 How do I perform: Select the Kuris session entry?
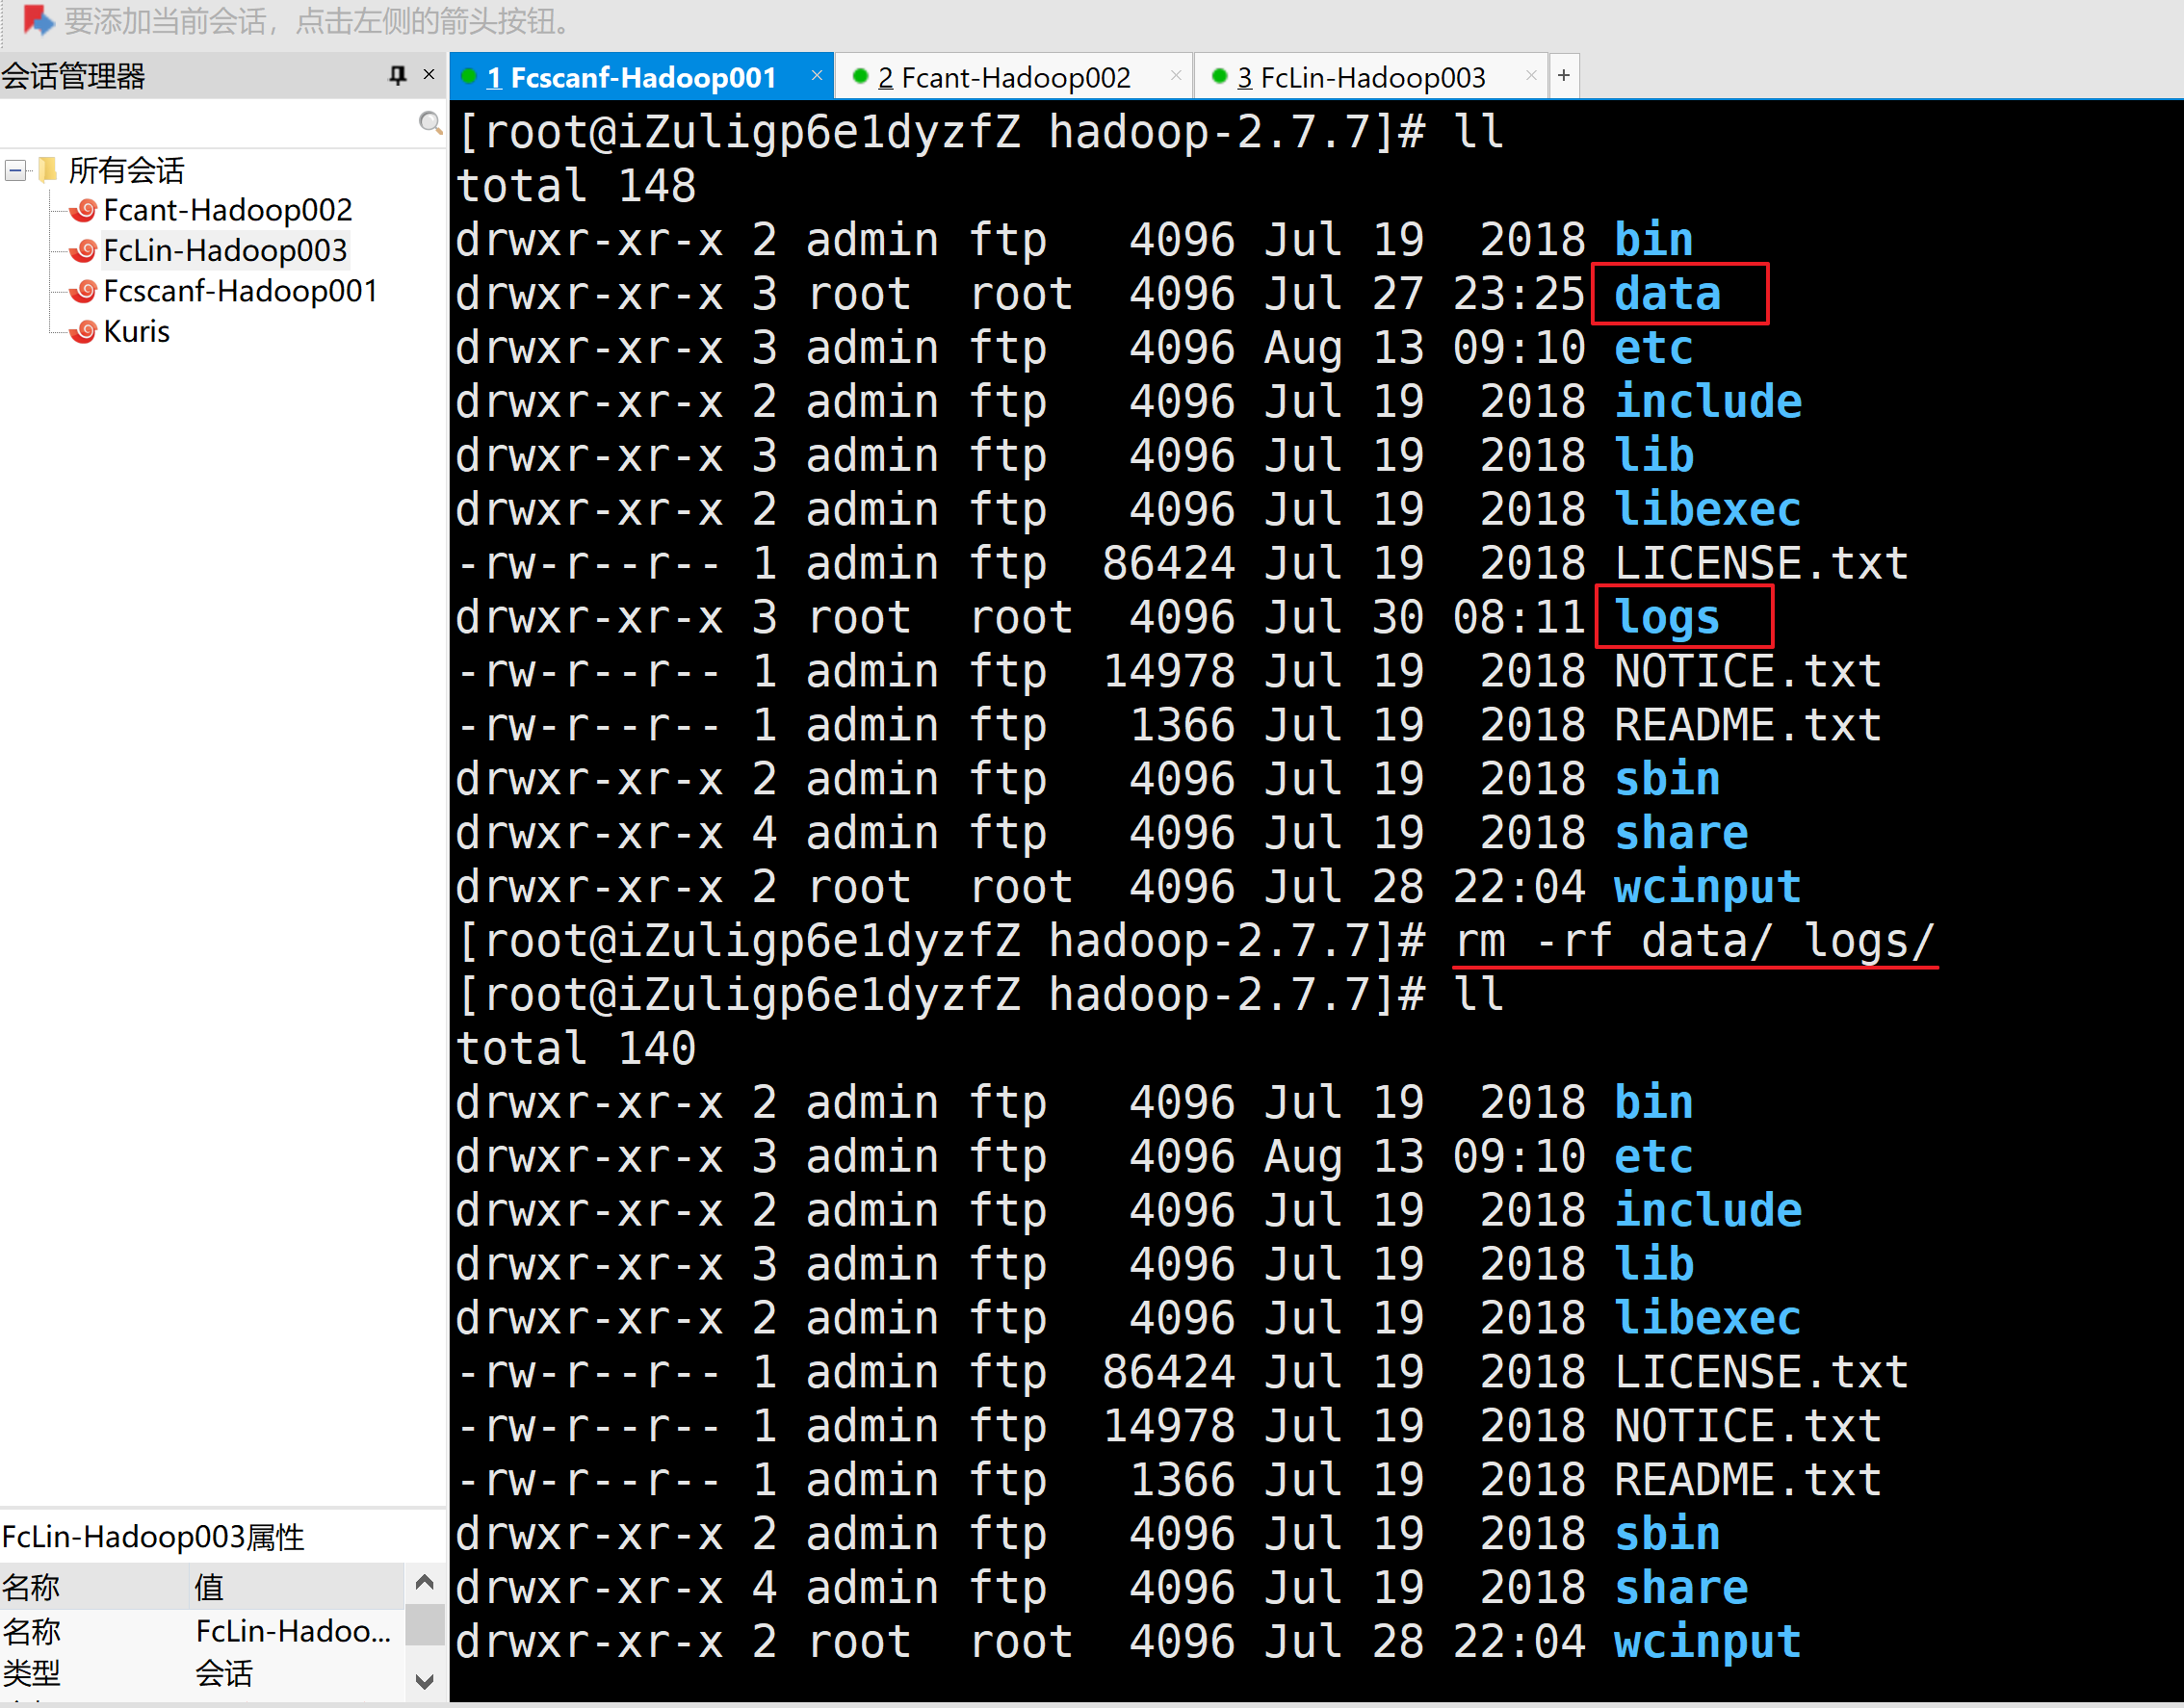[x=136, y=332]
